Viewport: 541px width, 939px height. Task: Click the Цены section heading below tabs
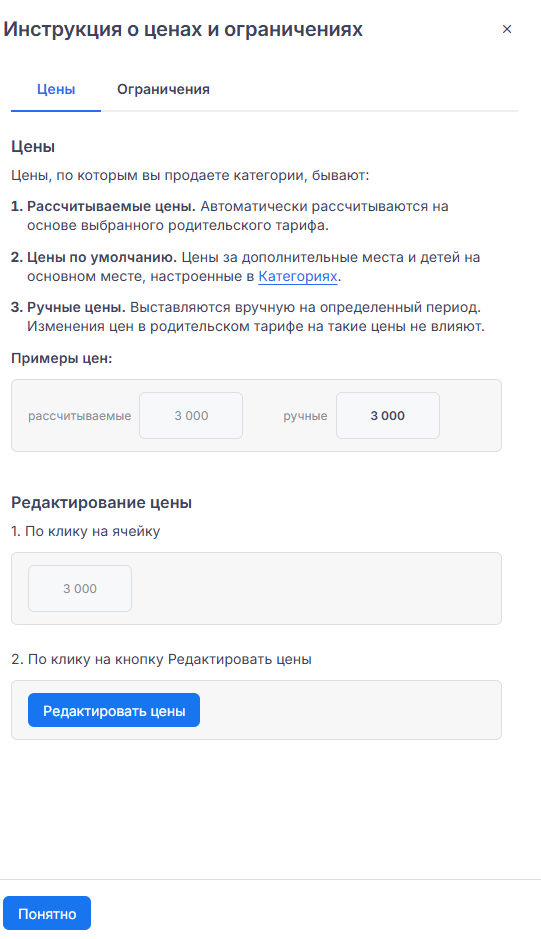(x=33, y=147)
